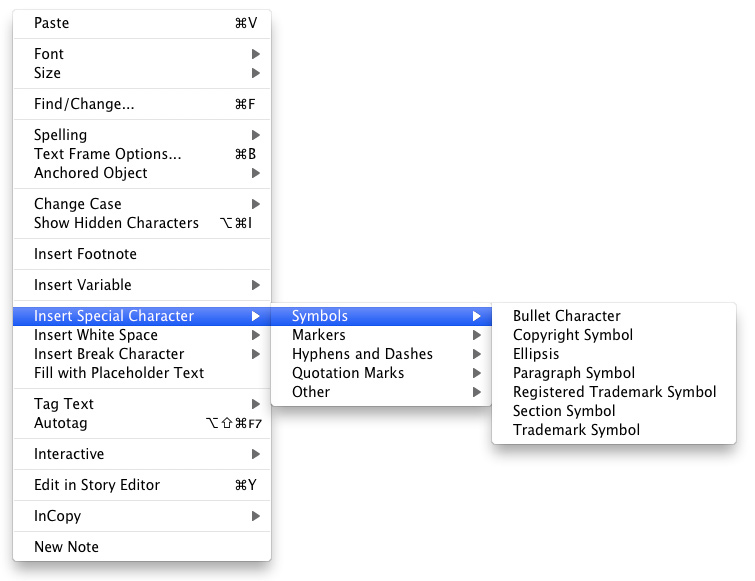Choose Fill with Placeholder Text
The height and width of the screenshot is (581, 755).
click(x=118, y=373)
